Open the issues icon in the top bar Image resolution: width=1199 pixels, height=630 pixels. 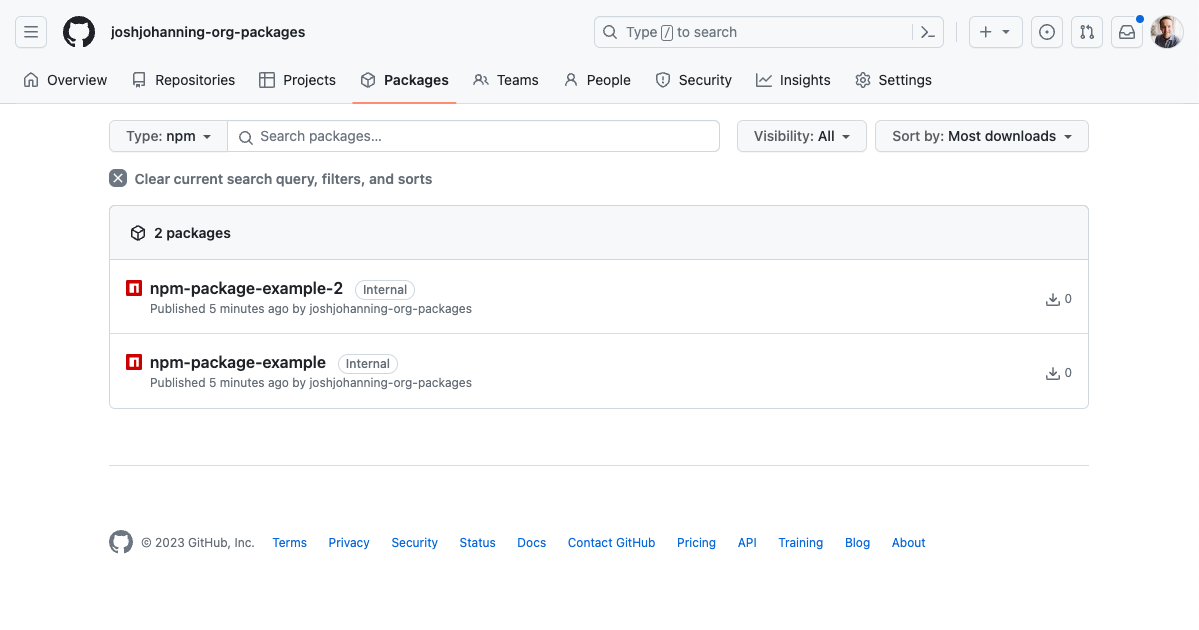pyautogui.click(x=1046, y=31)
